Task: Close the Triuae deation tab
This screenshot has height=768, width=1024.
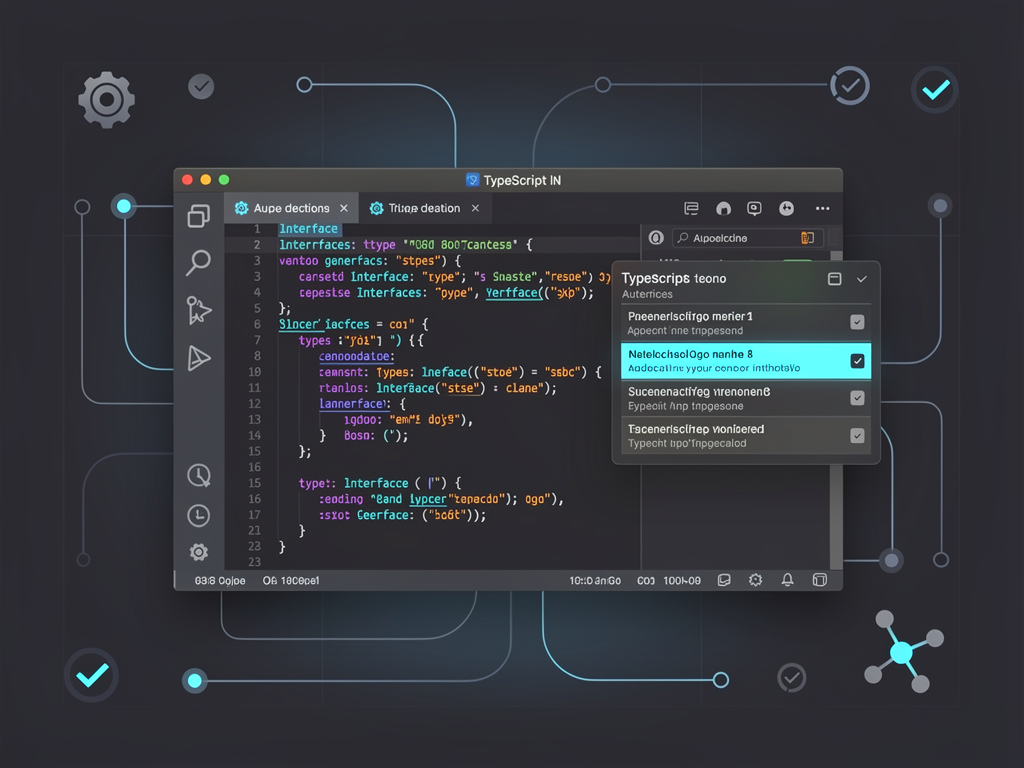Action: tap(475, 208)
